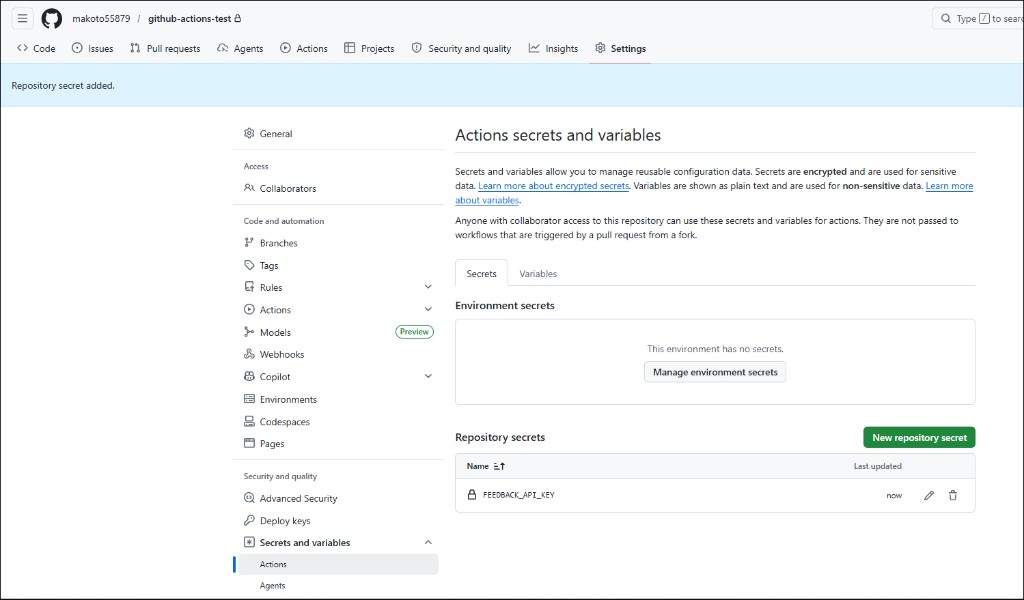Click the Rules sidebar icon
The width and height of the screenshot is (1024, 600).
pos(249,287)
